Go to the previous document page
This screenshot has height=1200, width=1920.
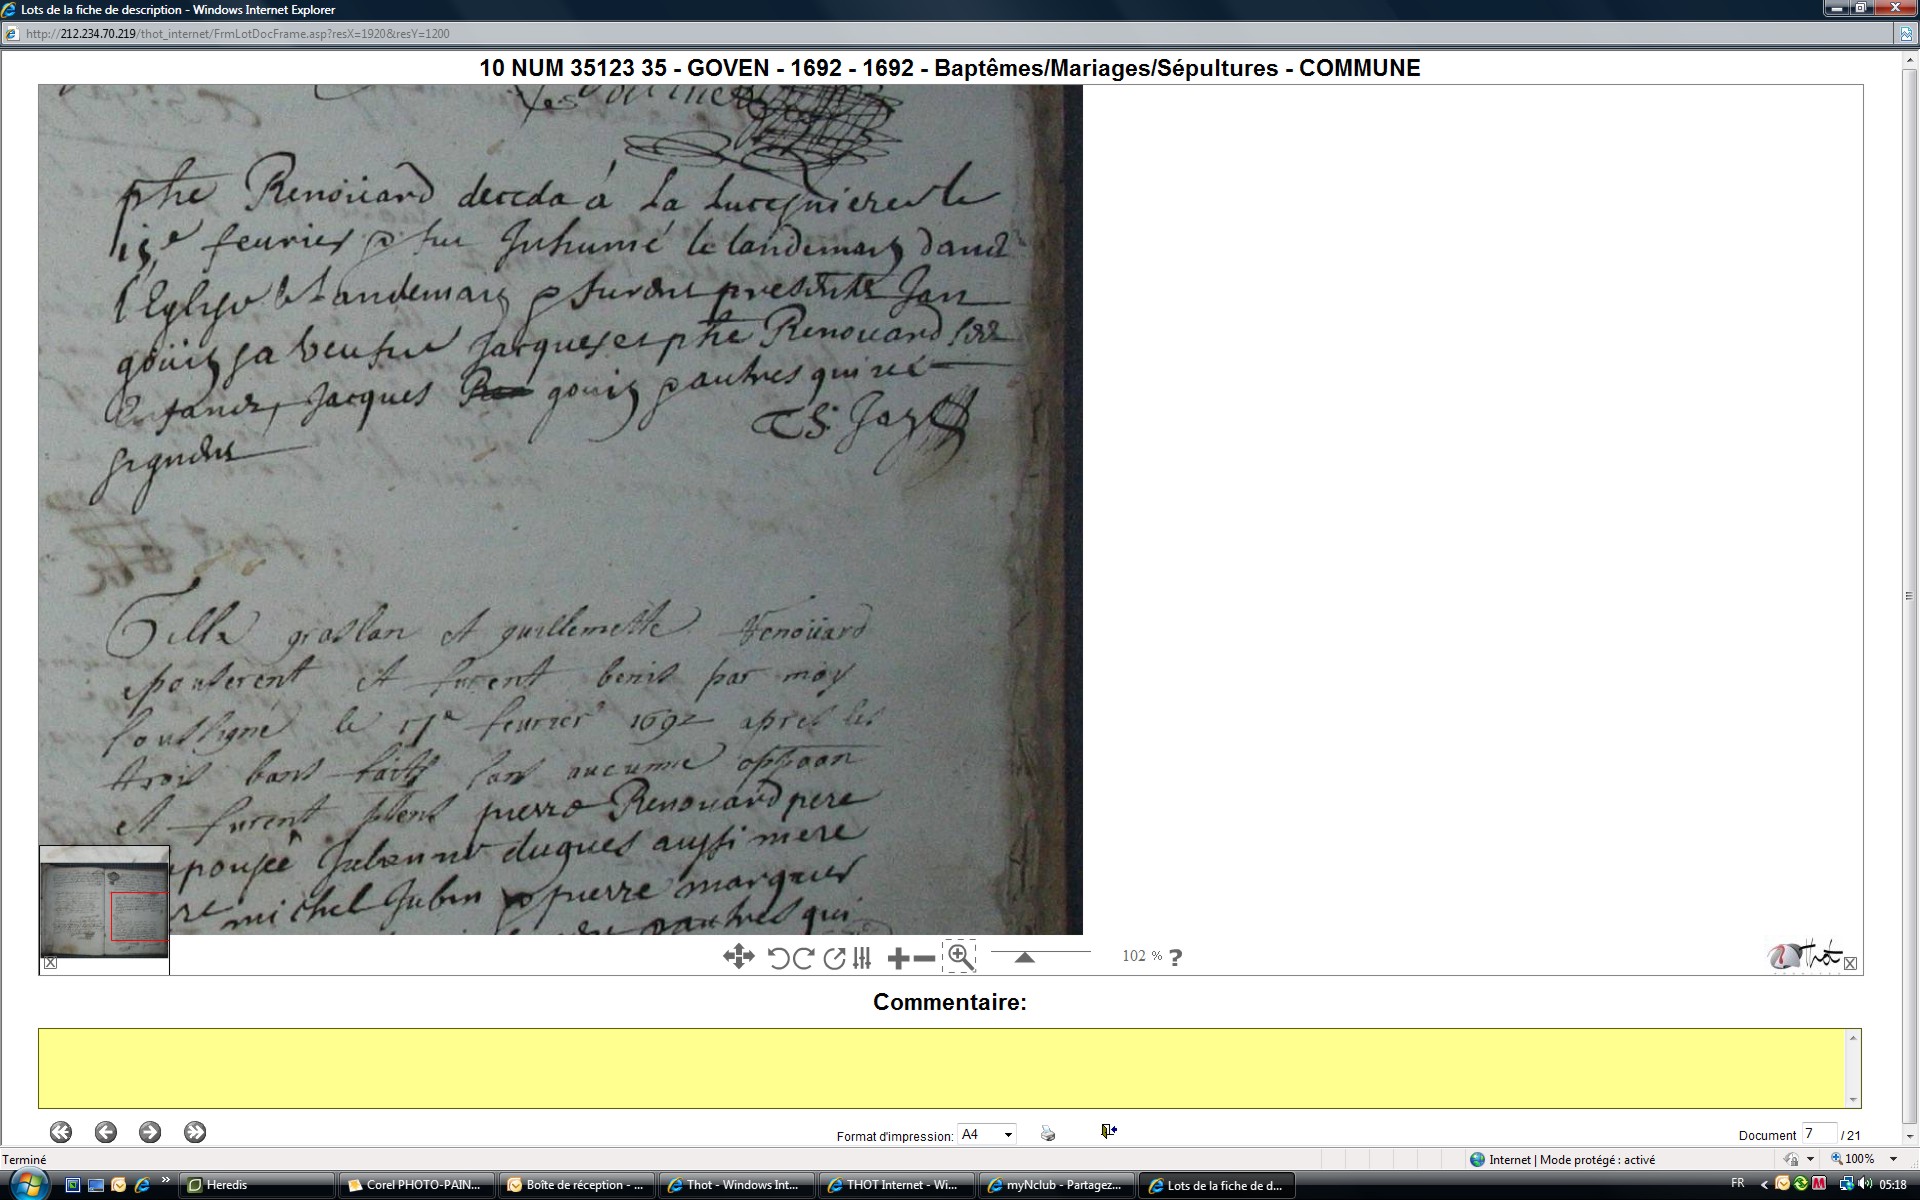coord(105,1132)
